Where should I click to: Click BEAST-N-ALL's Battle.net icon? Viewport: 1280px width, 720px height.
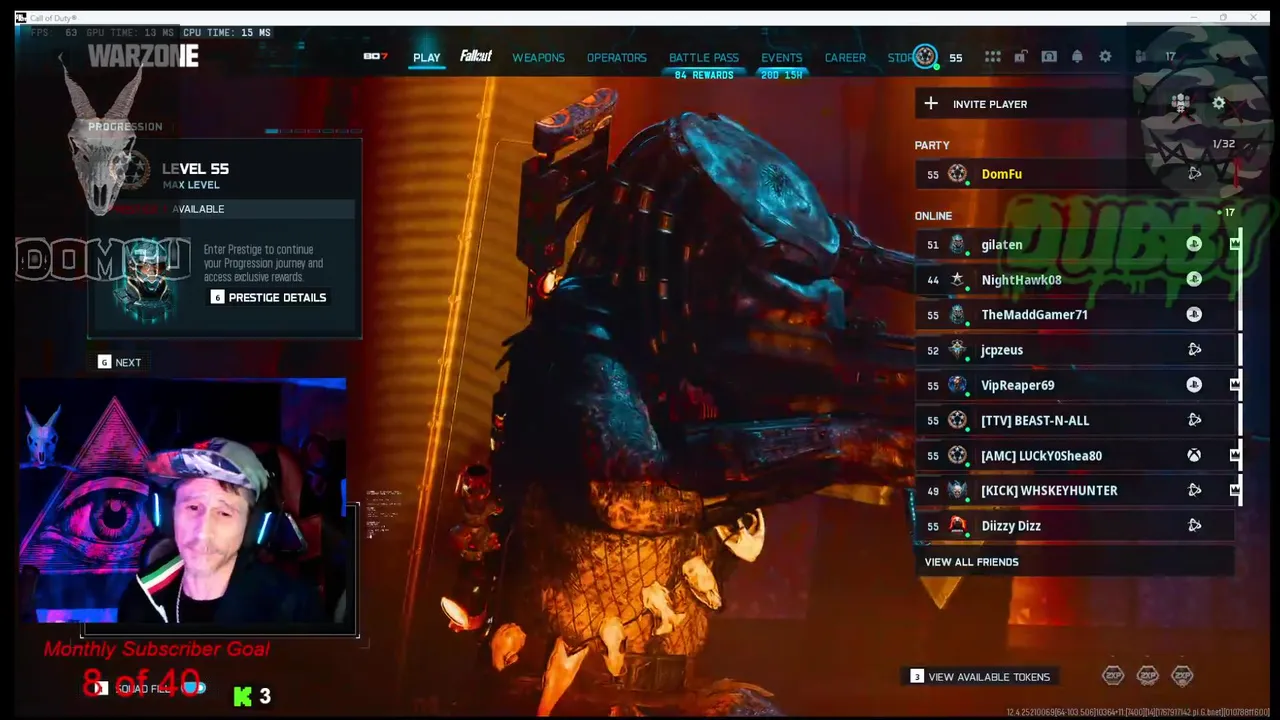pos(1194,420)
